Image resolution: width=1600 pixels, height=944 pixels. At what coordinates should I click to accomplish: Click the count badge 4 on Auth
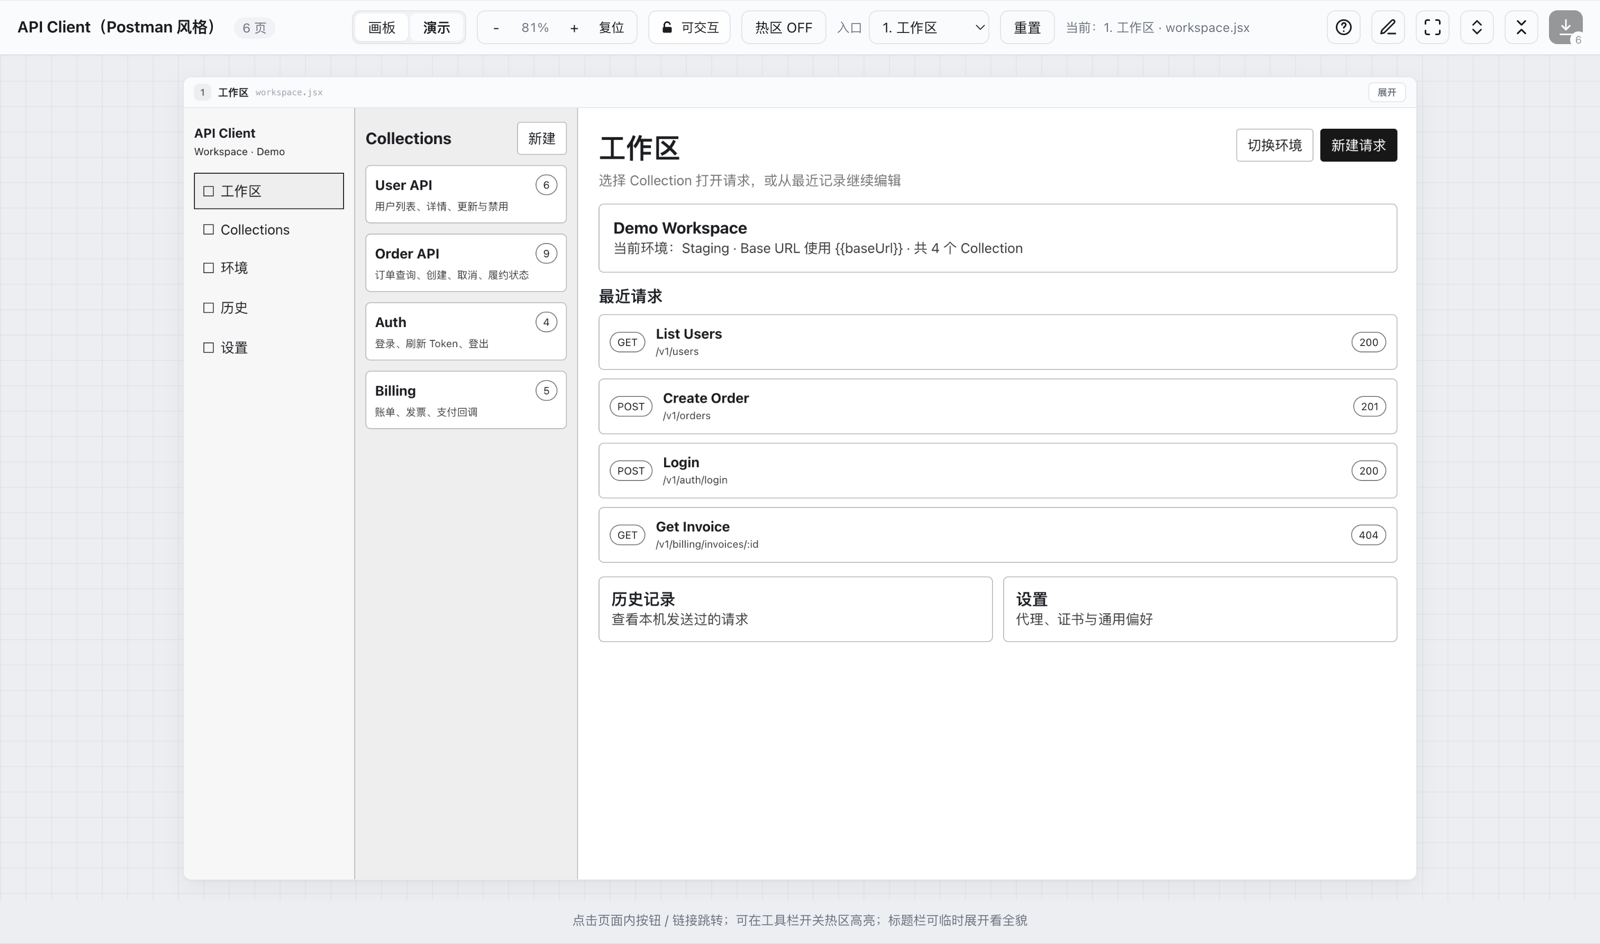pyautogui.click(x=546, y=322)
